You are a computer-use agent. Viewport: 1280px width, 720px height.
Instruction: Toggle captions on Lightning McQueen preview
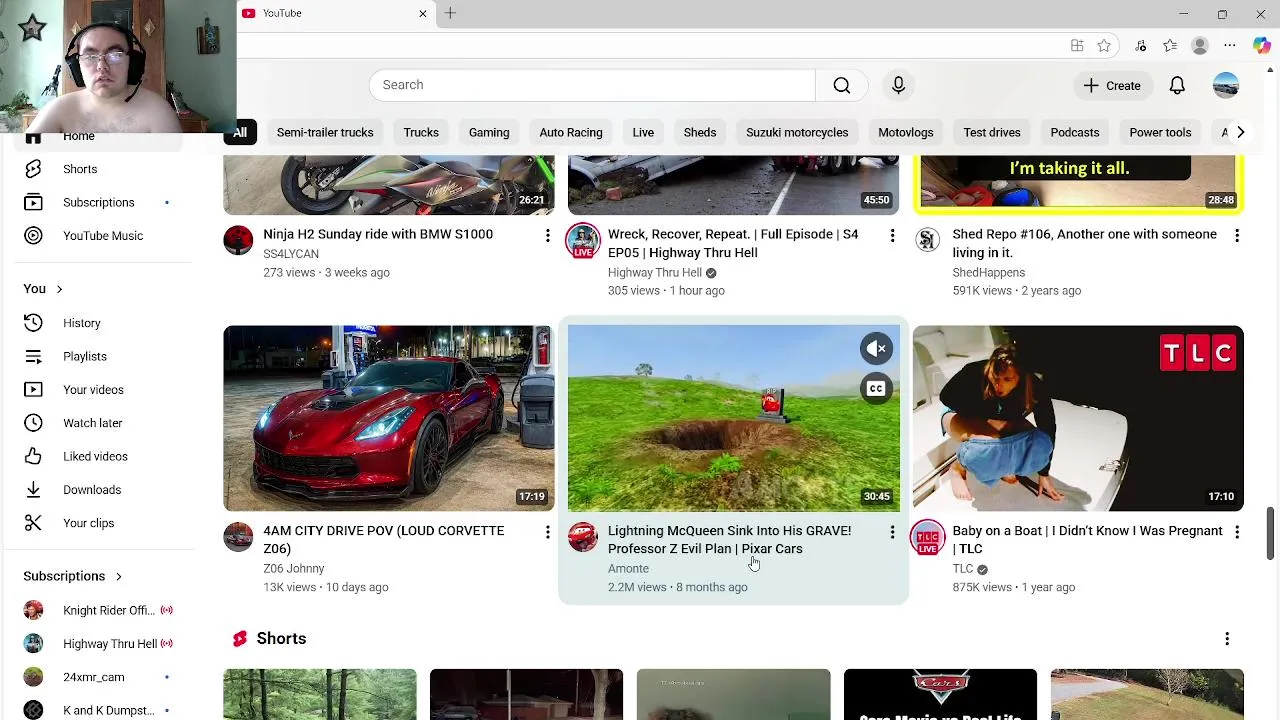(876, 389)
